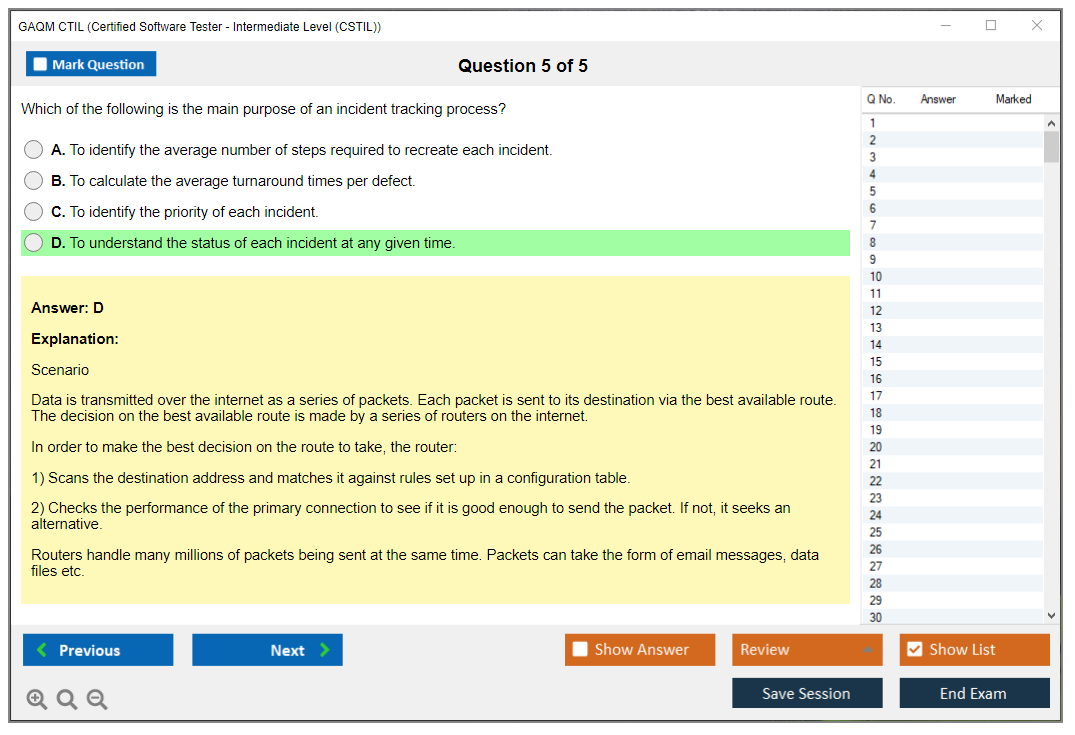
Task: Tick the Mark Question checkbox
Action: [x=40, y=65]
